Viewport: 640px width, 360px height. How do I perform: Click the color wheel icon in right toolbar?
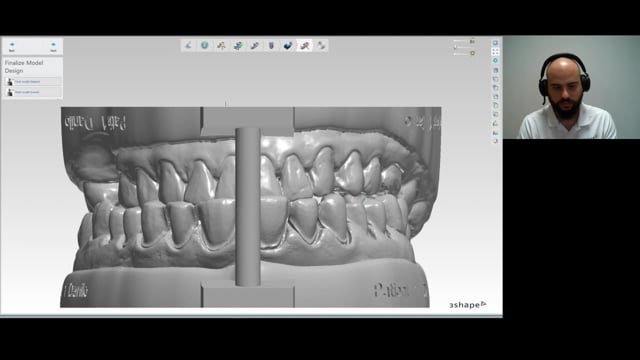495,141
